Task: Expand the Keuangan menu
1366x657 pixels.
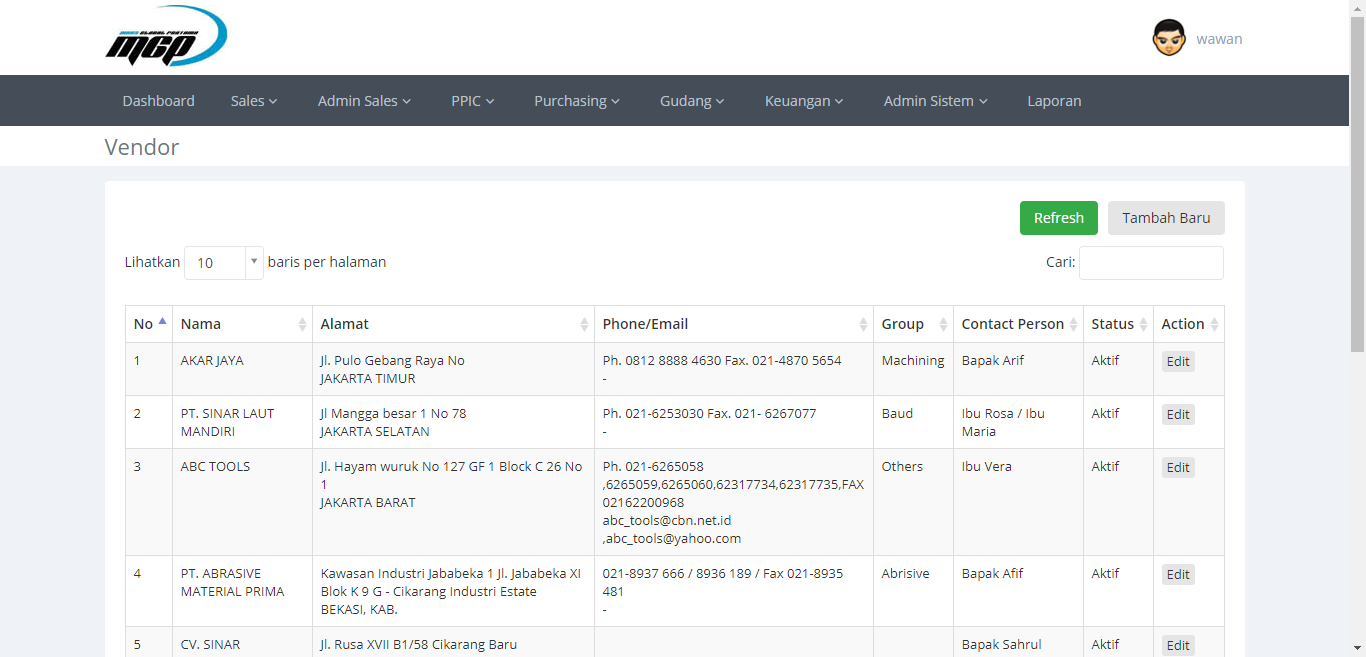Action: click(x=804, y=101)
